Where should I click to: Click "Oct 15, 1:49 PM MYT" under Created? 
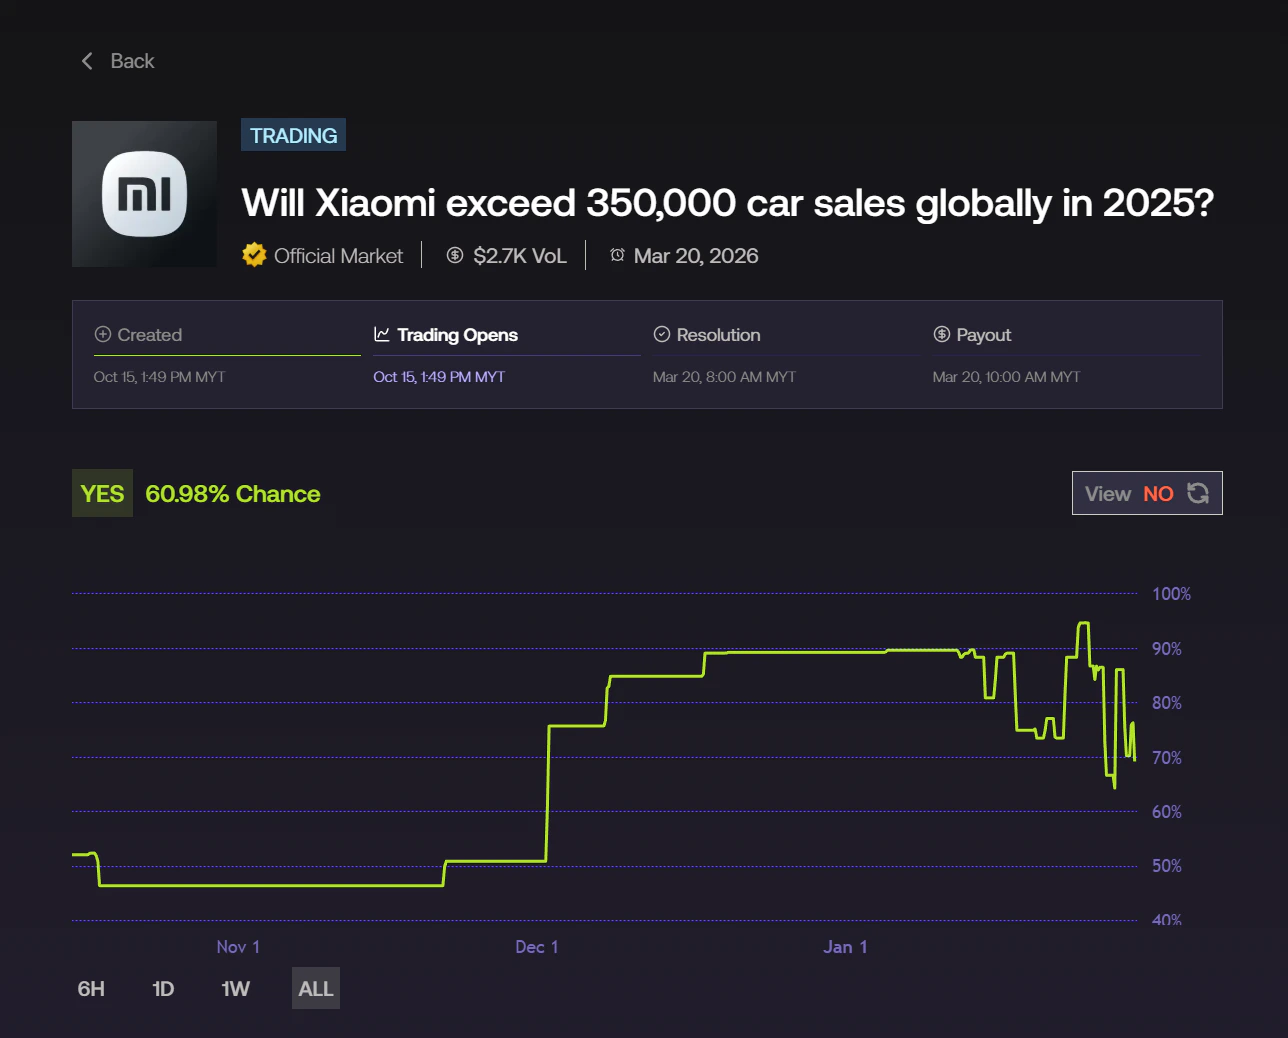(x=159, y=377)
